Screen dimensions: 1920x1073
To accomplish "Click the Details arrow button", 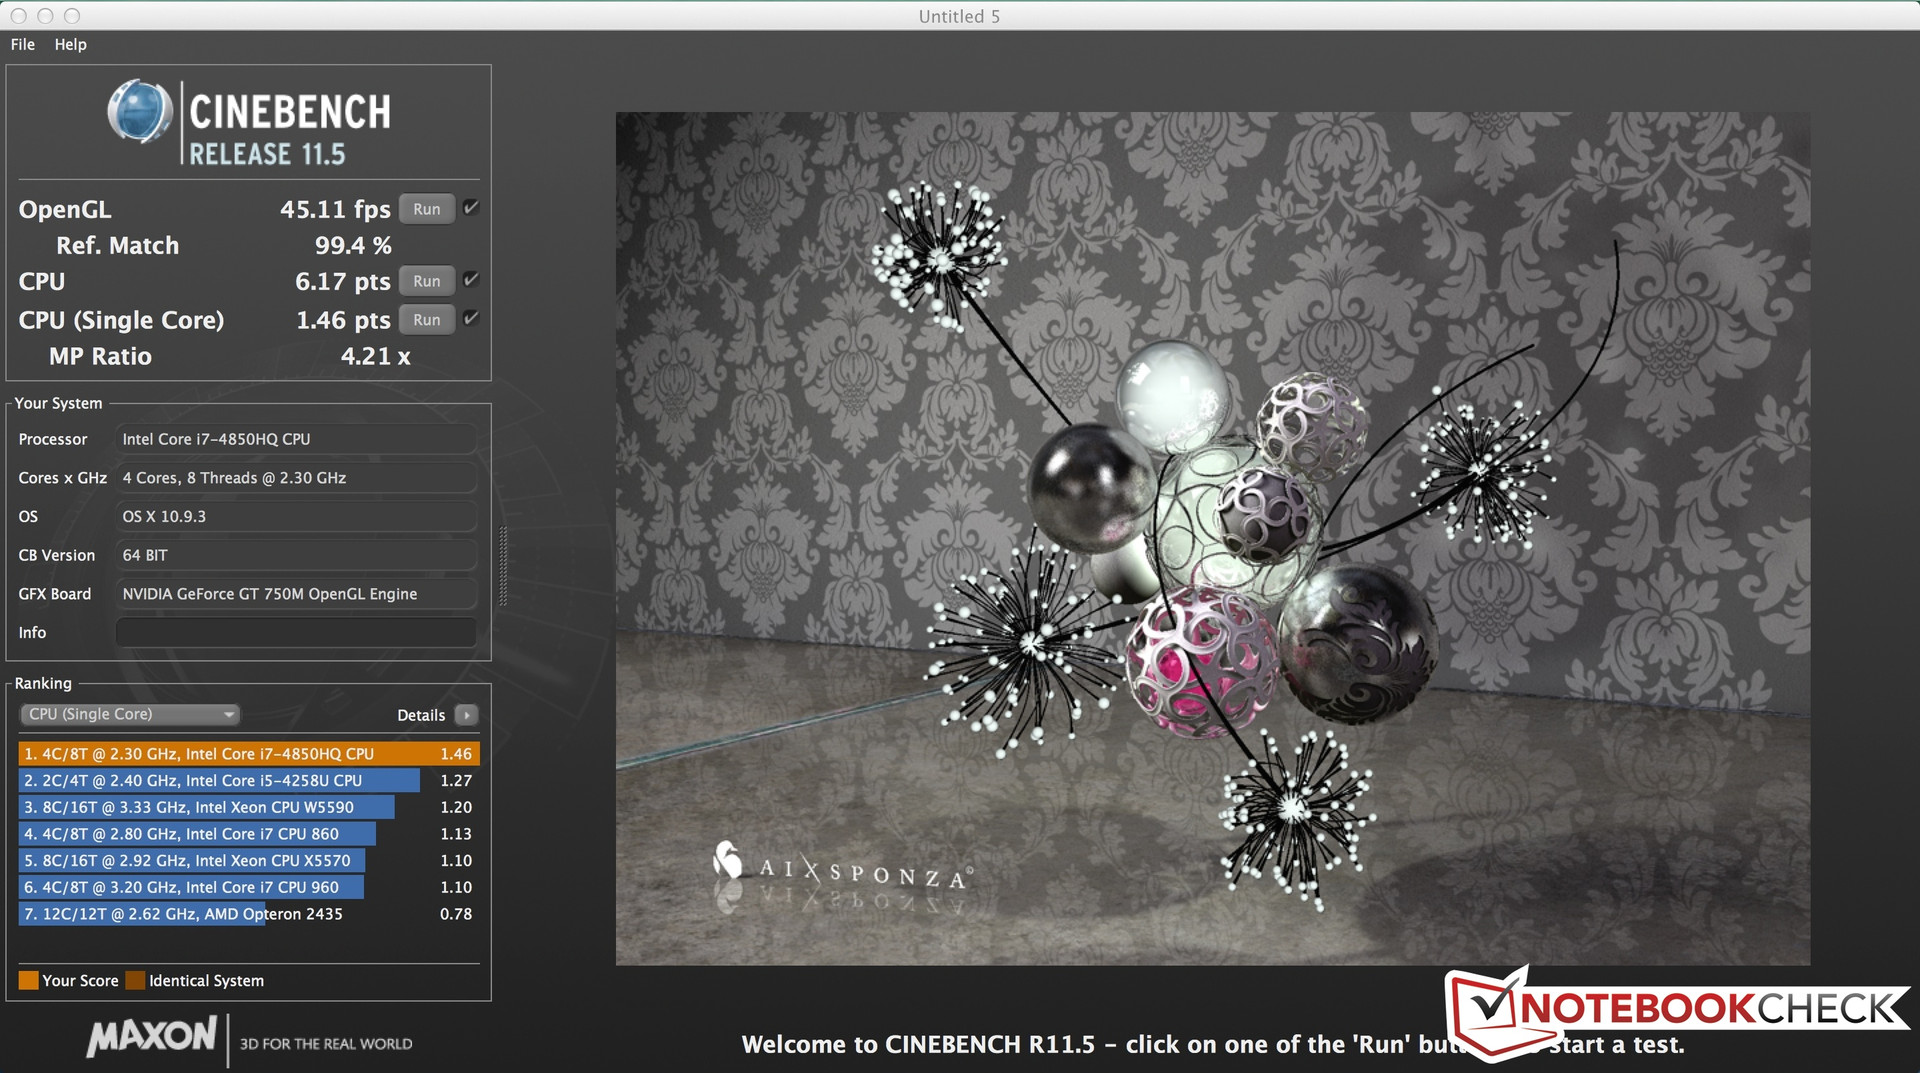I will tap(466, 715).
